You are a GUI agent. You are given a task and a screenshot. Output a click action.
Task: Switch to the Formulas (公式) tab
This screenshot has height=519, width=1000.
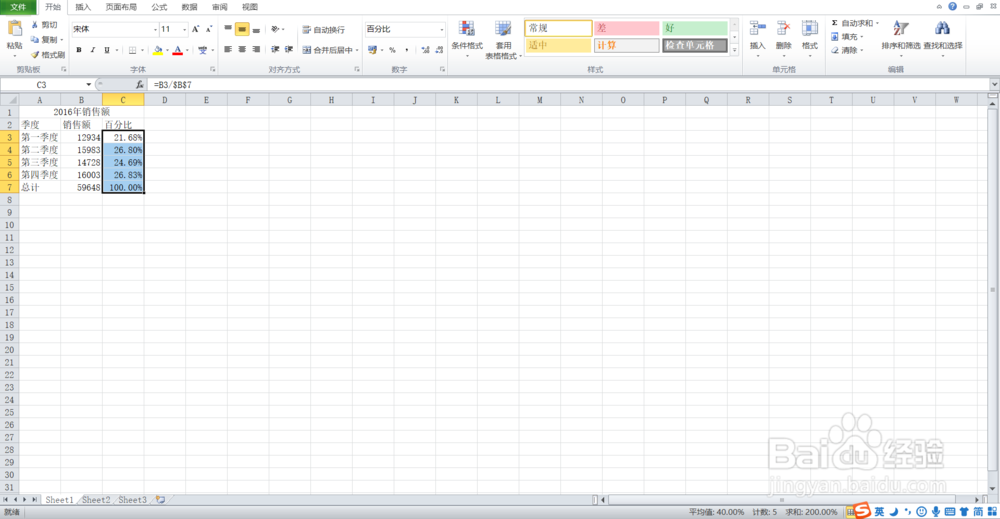[x=159, y=7]
